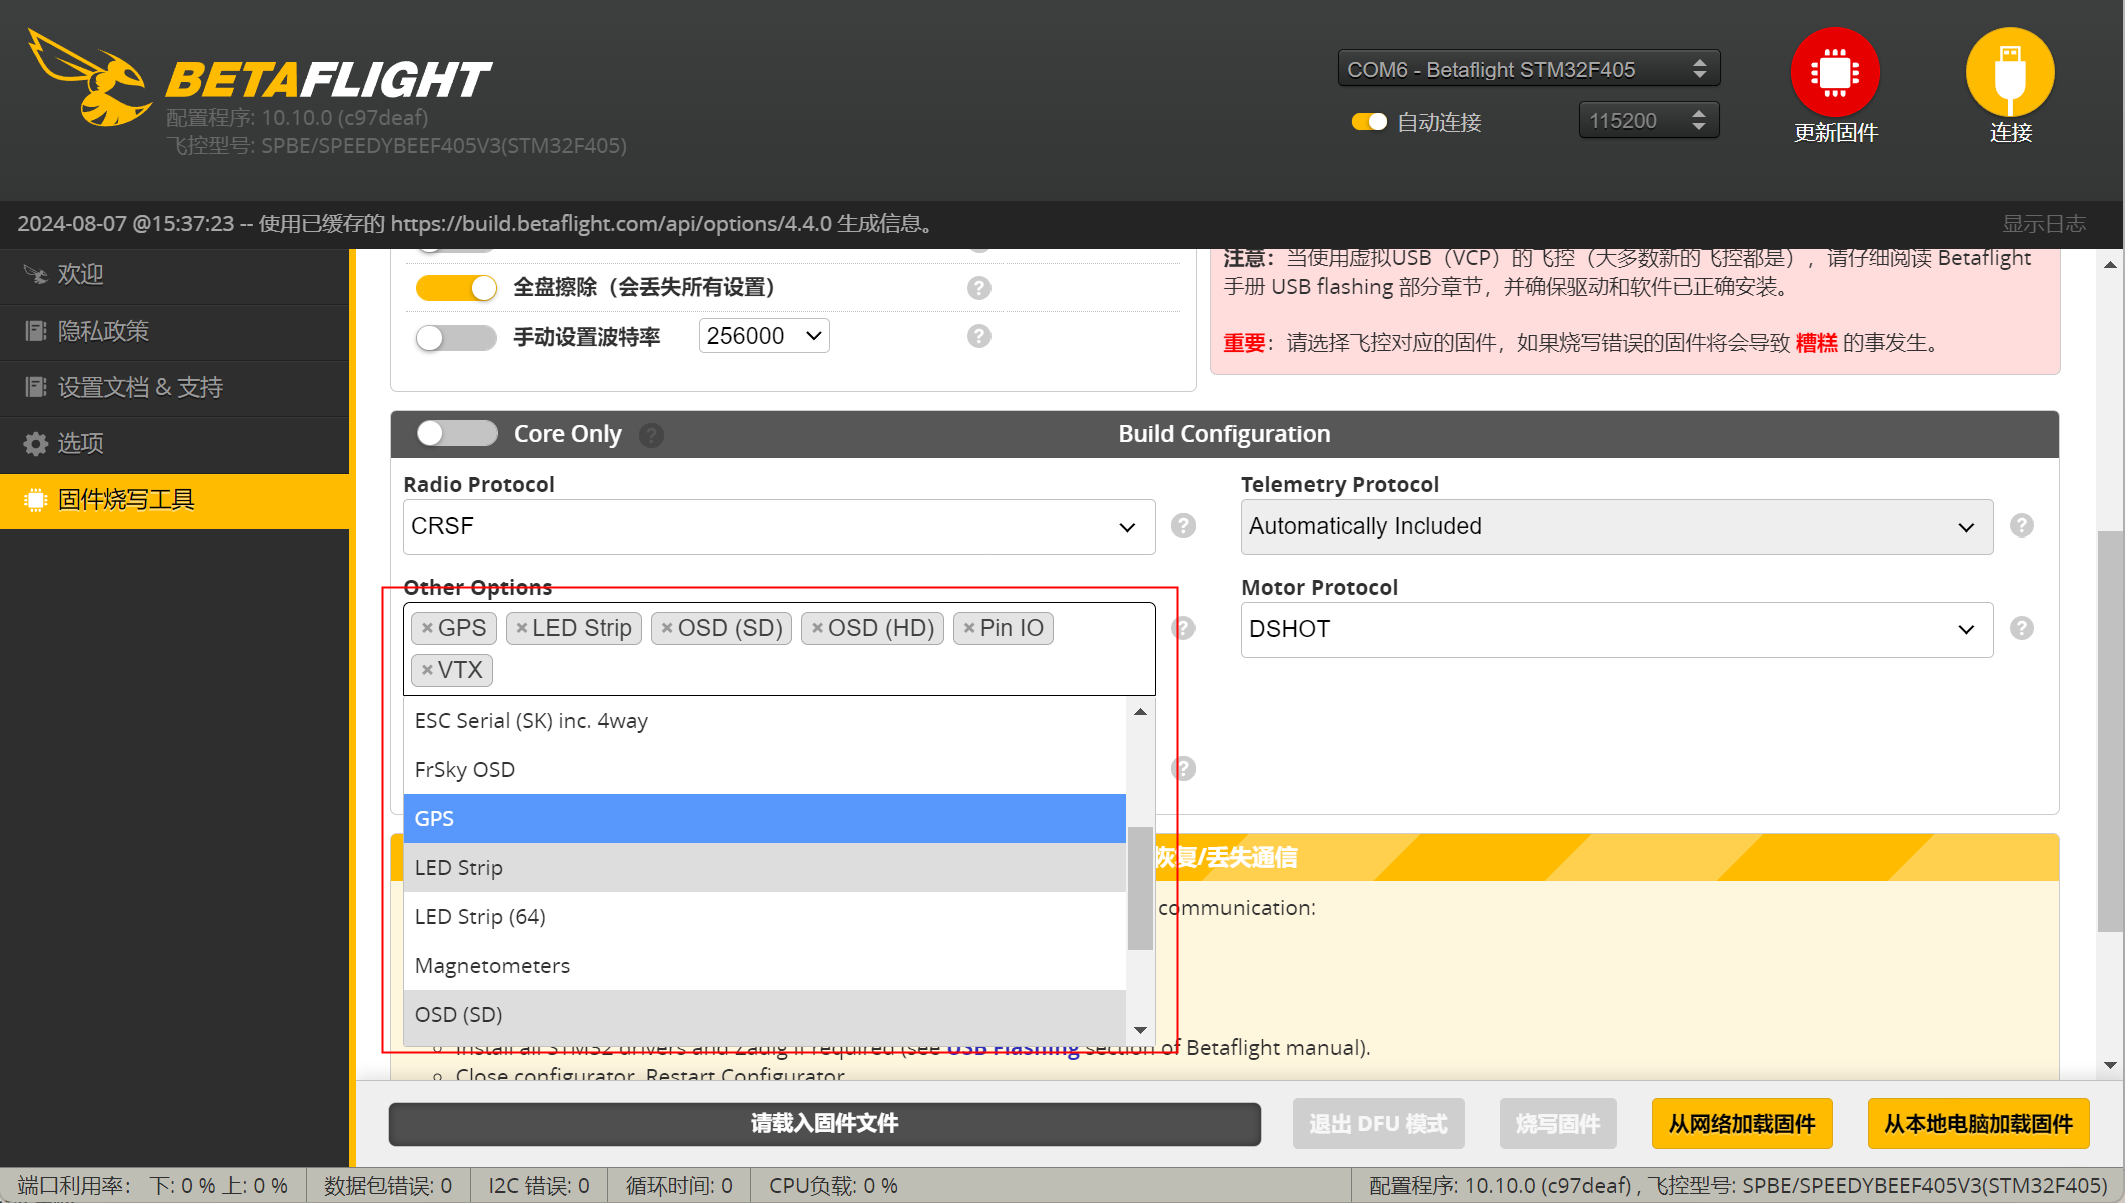Click Show Log (显示日志) link
This screenshot has height=1203, width=2125.
click(2044, 224)
